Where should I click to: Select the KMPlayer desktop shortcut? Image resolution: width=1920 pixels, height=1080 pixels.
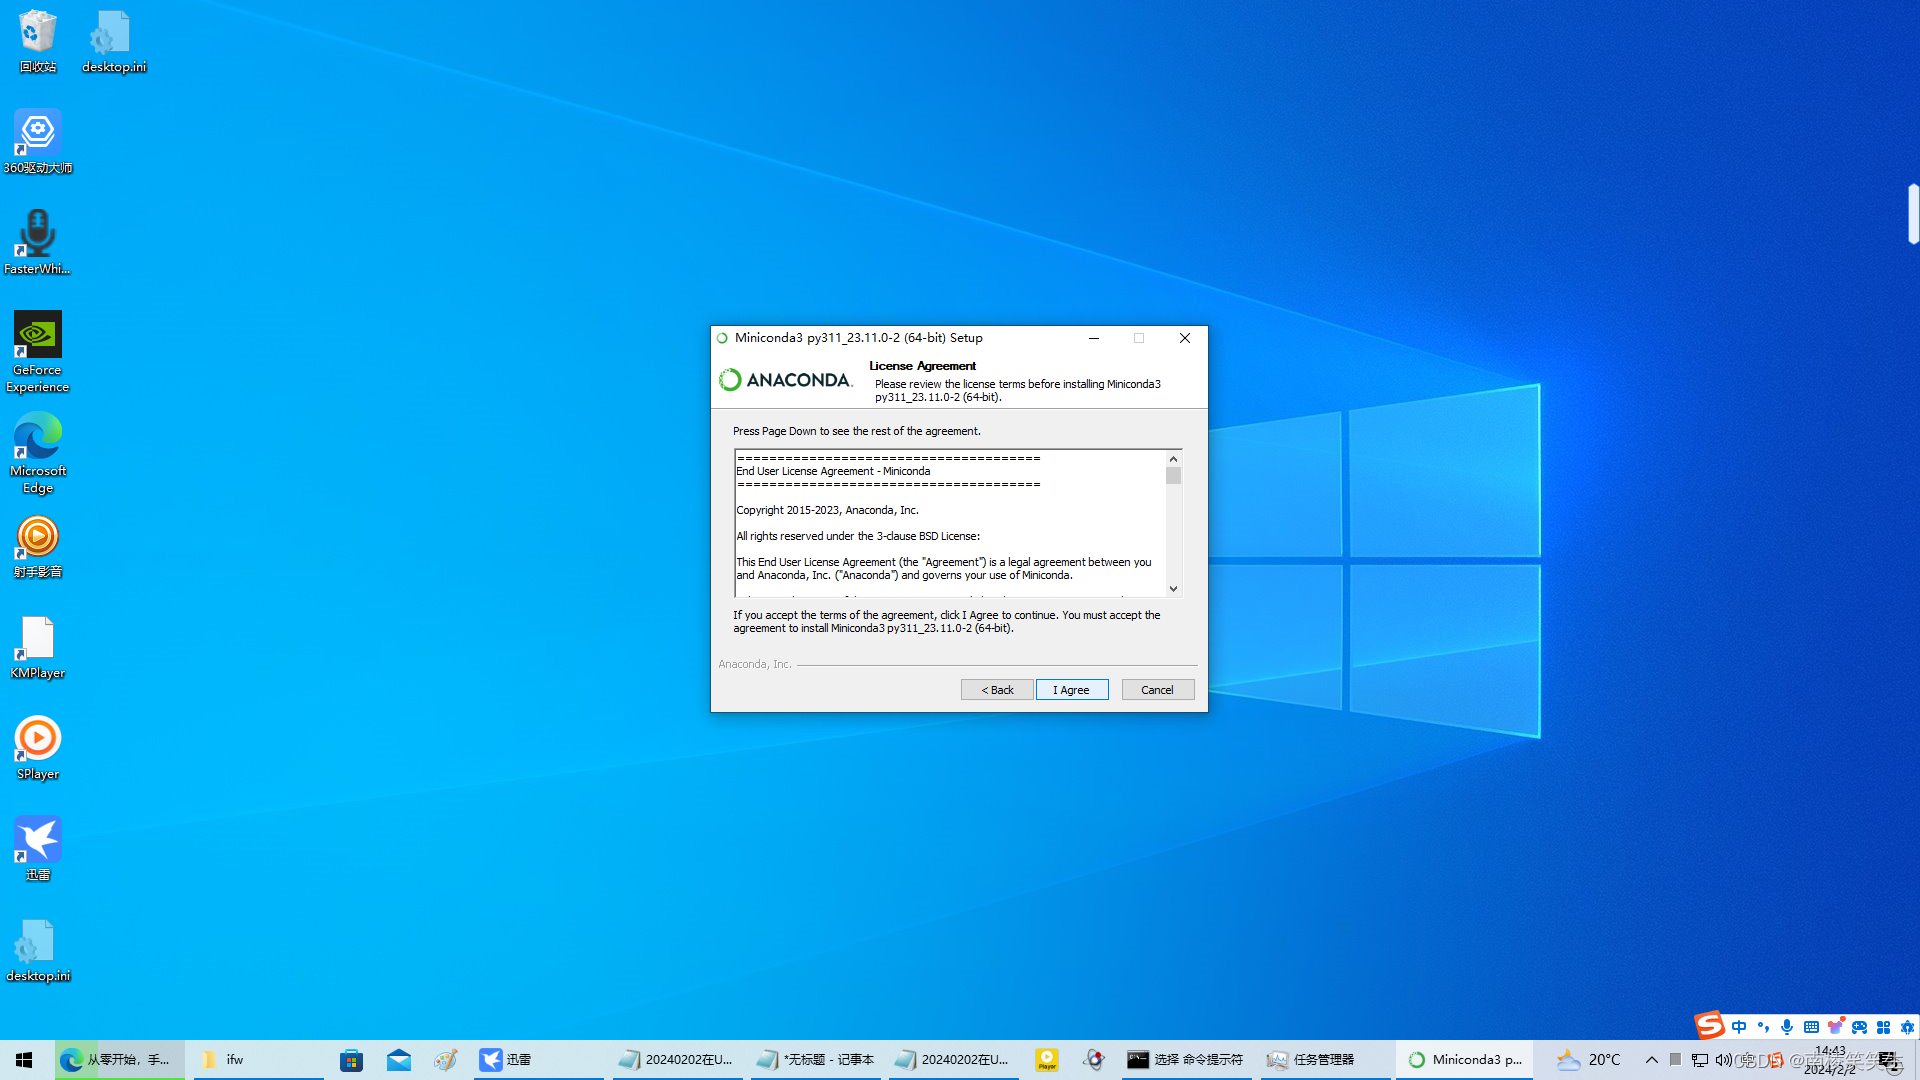click(38, 647)
